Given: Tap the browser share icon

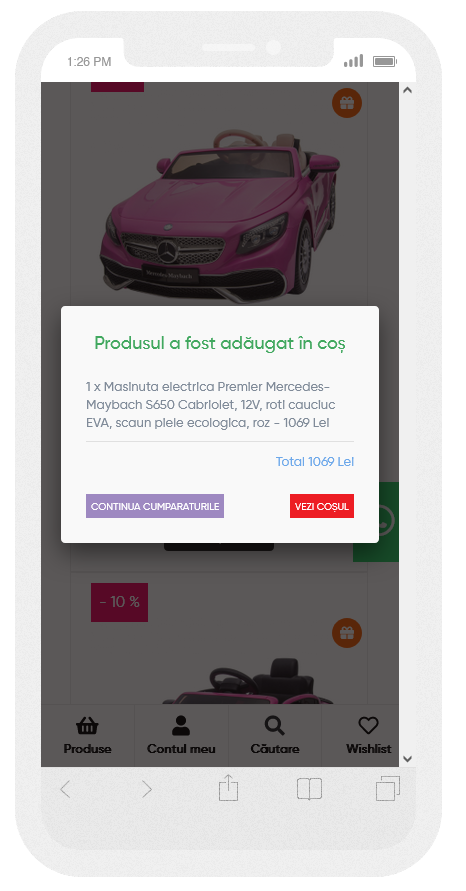Looking at the screenshot, I should [228, 788].
